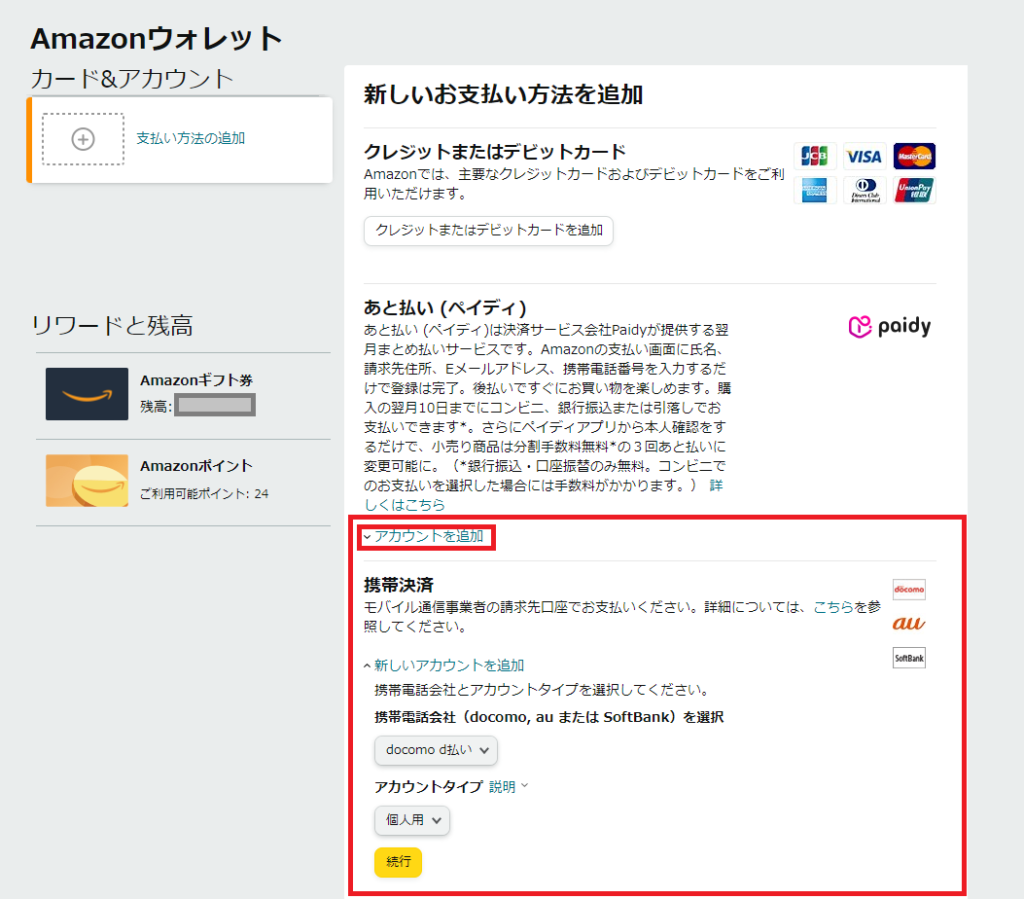The image size is (1024, 899).
Task: Click the SoftBank carrier logo
Action: point(909,657)
